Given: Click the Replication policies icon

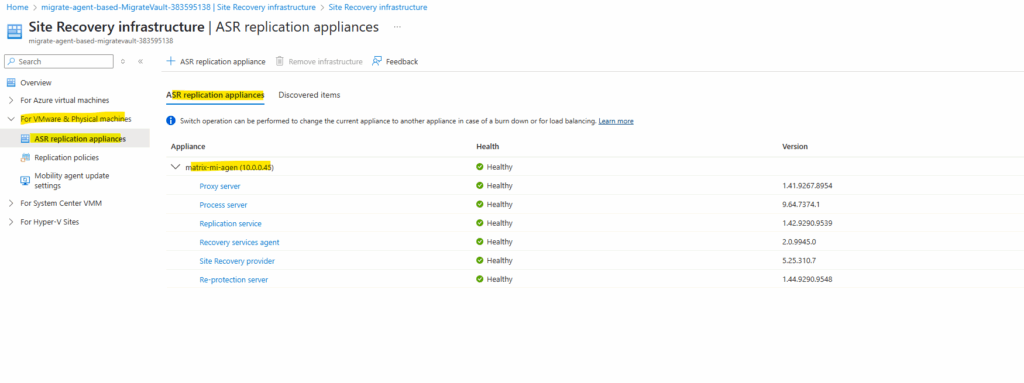Looking at the screenshot, I should (x=25, y=158).
